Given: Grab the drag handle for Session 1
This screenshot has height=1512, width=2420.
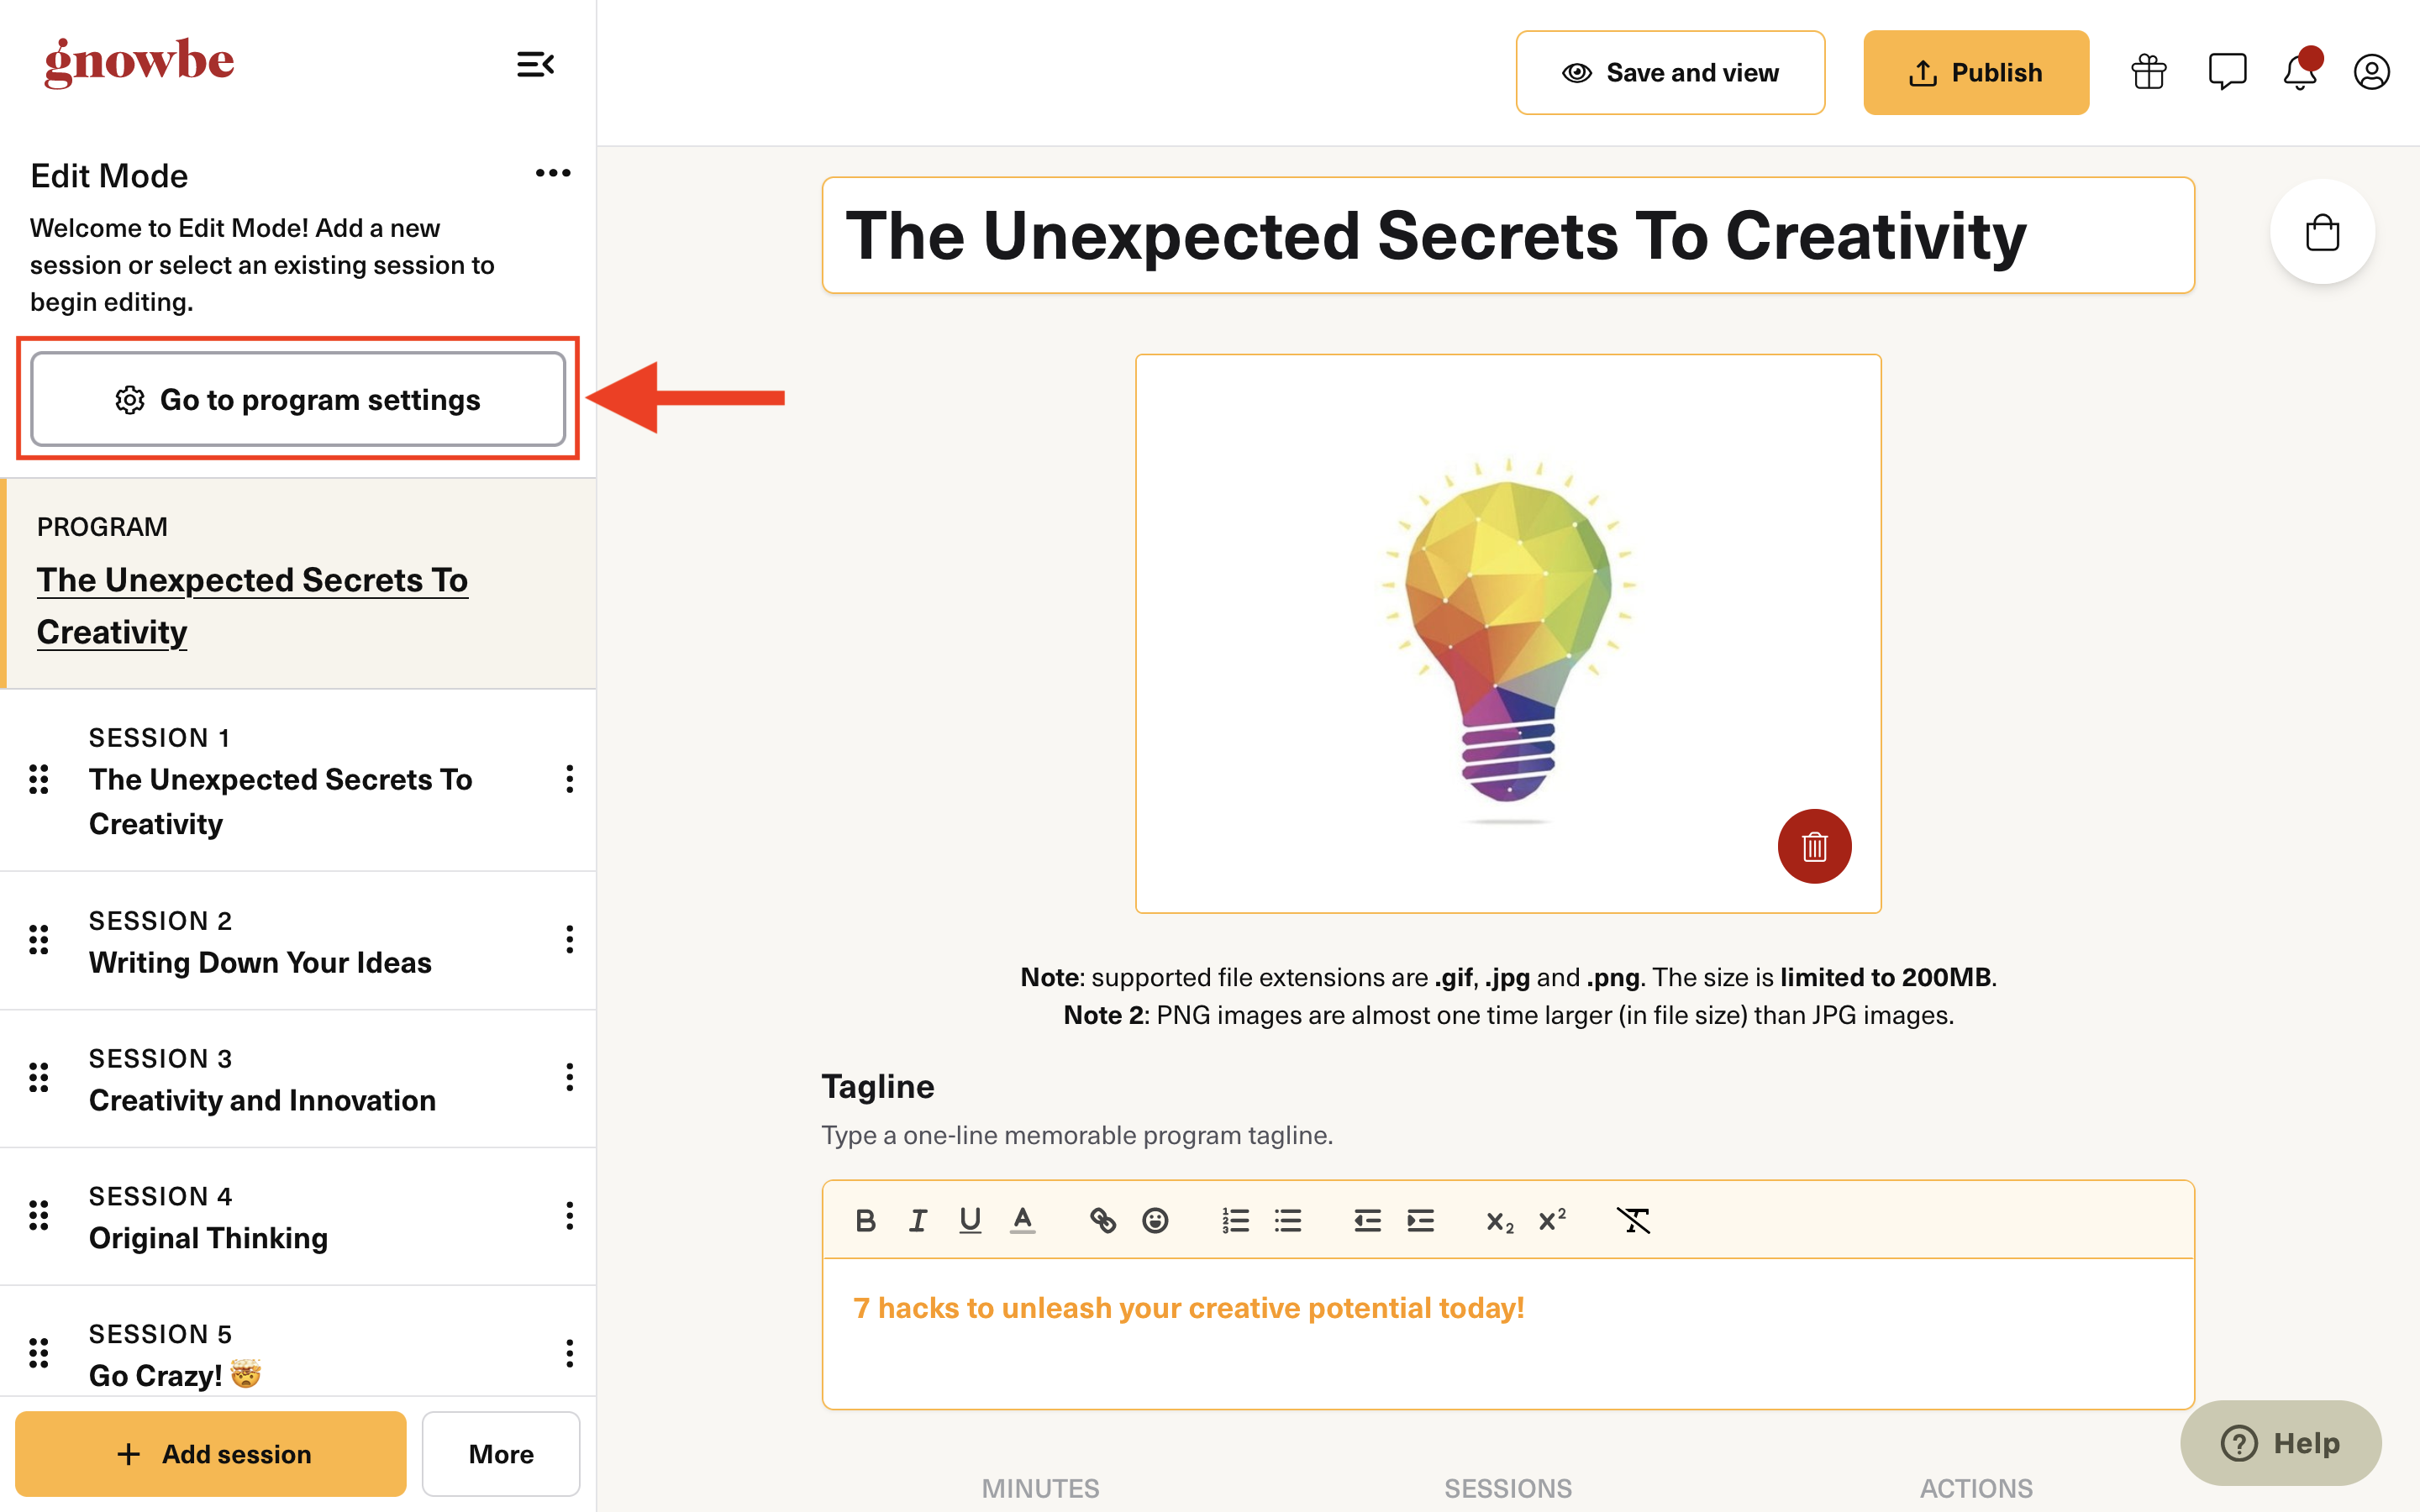Looking at the screenshot, I should (x=39, y=779).
